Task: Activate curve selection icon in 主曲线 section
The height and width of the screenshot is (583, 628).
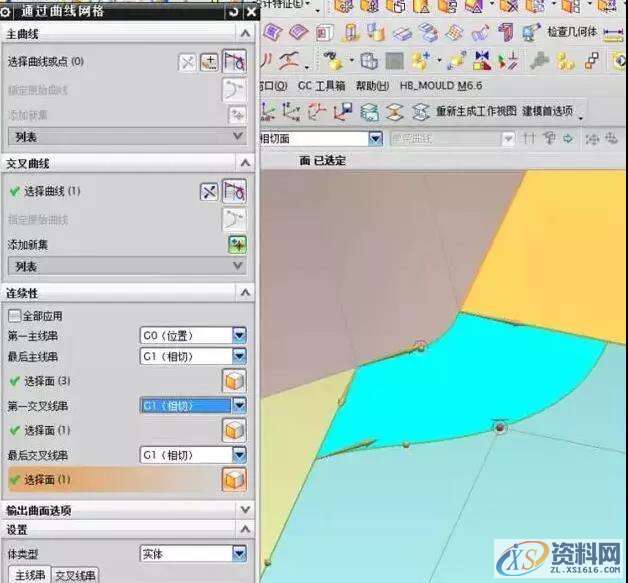Action: click(234, 61)
